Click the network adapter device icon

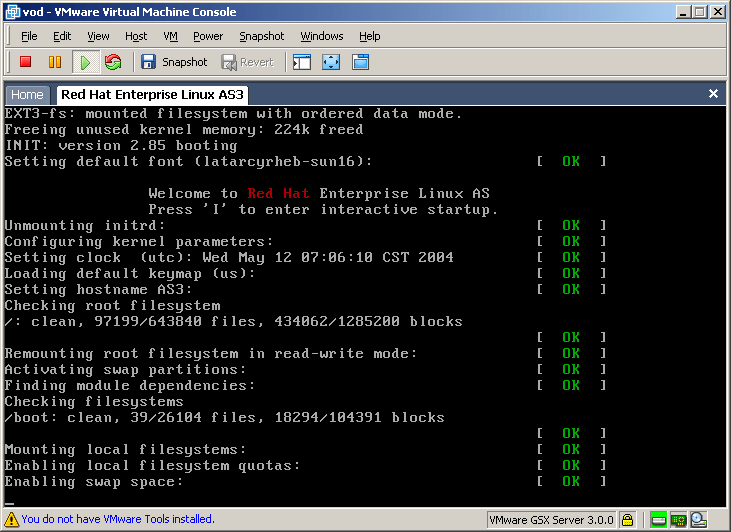678,519
